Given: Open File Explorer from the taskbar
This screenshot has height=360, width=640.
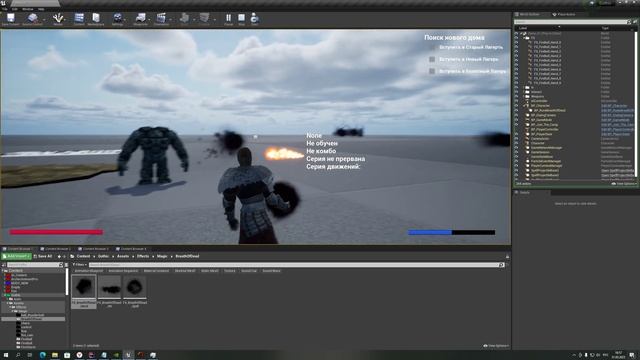Looking at the screenshot, I should (55, 355).
